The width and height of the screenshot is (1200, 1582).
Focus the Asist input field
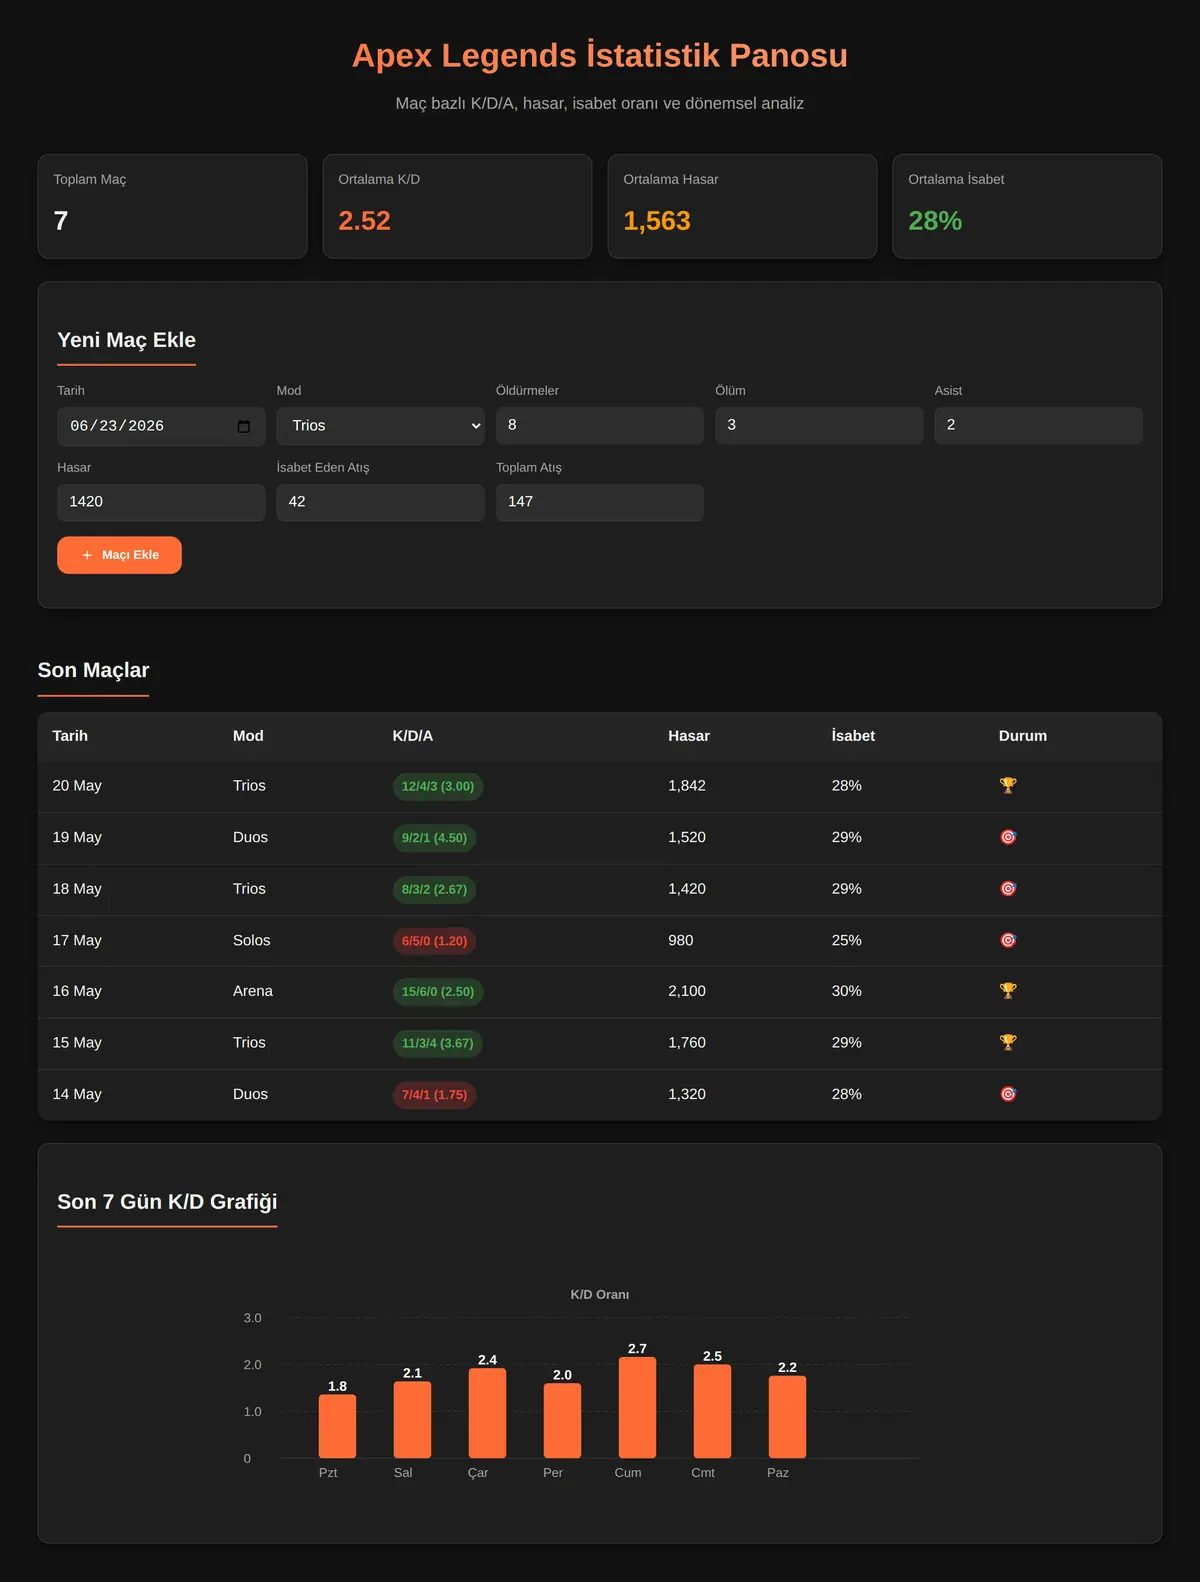pos(1038,425)
